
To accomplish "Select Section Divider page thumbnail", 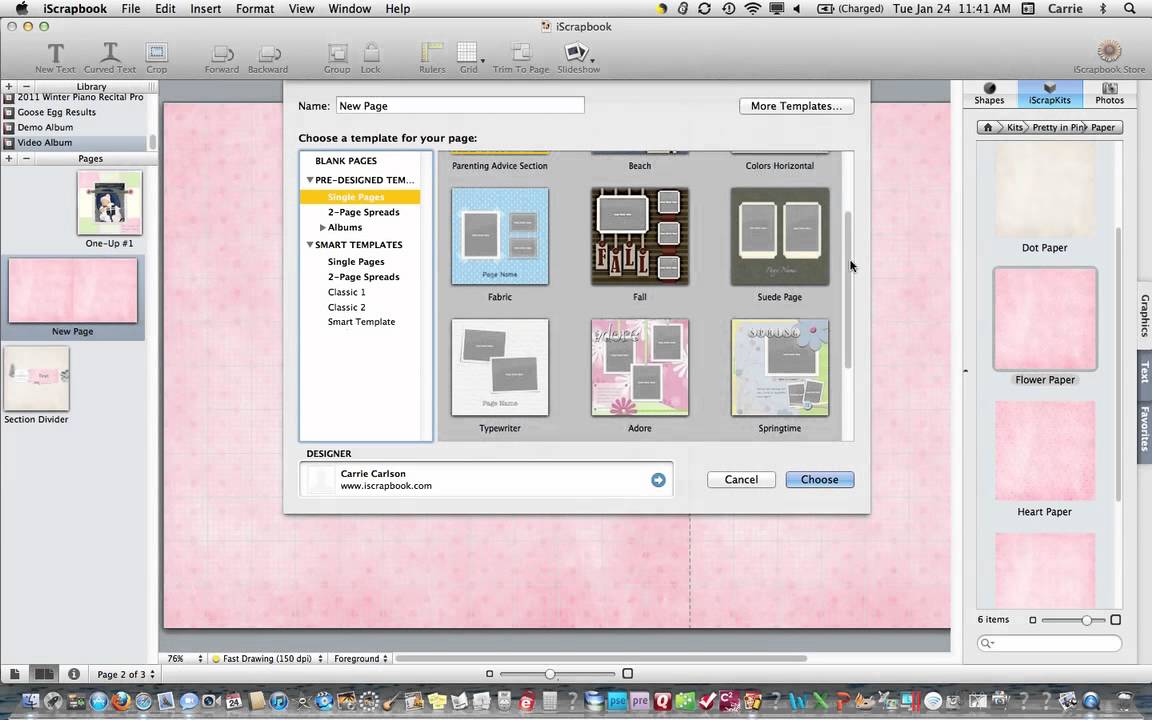I will 37,379.
